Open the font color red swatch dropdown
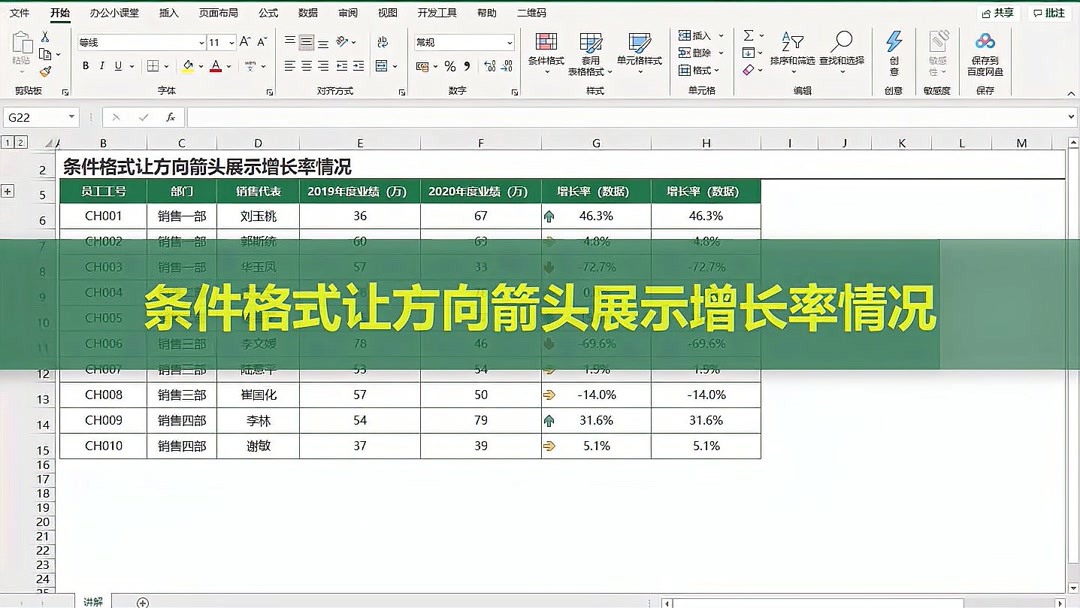Screen dimensions: 1080x608 [x=228, y=66]
